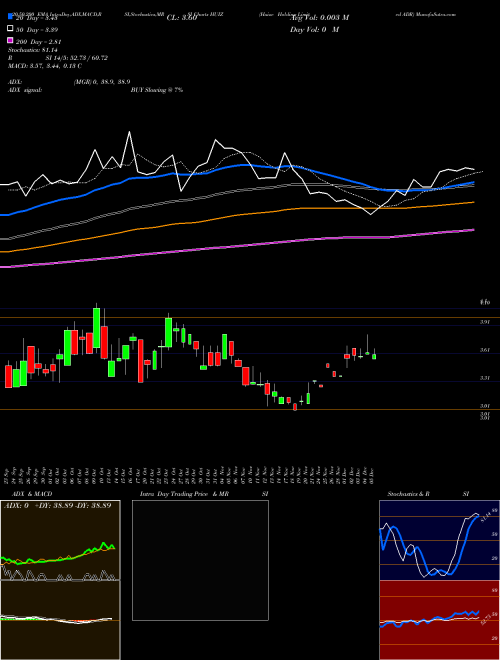Click the ADX (MGR) values text
The image size is (500, 660).
tap(102, 82)
